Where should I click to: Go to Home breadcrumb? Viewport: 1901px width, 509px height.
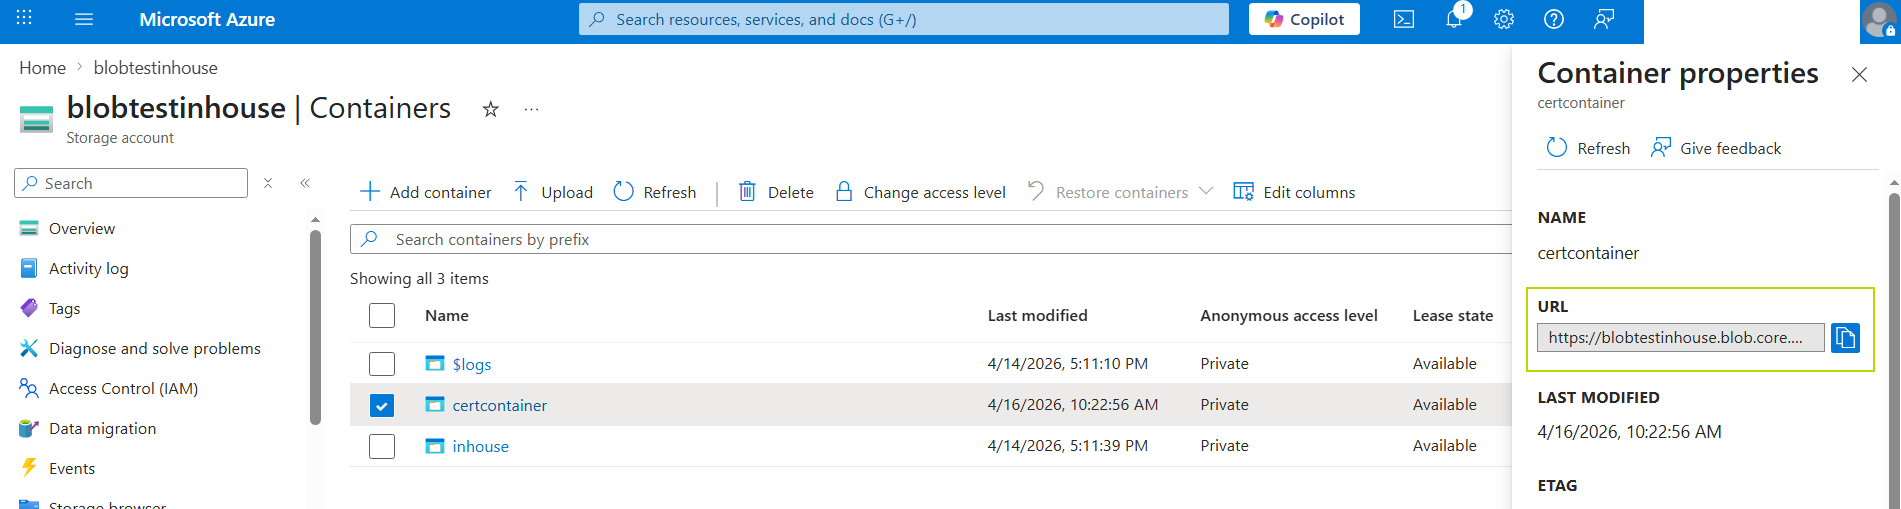pyautogui.click(x=42, y=67)
